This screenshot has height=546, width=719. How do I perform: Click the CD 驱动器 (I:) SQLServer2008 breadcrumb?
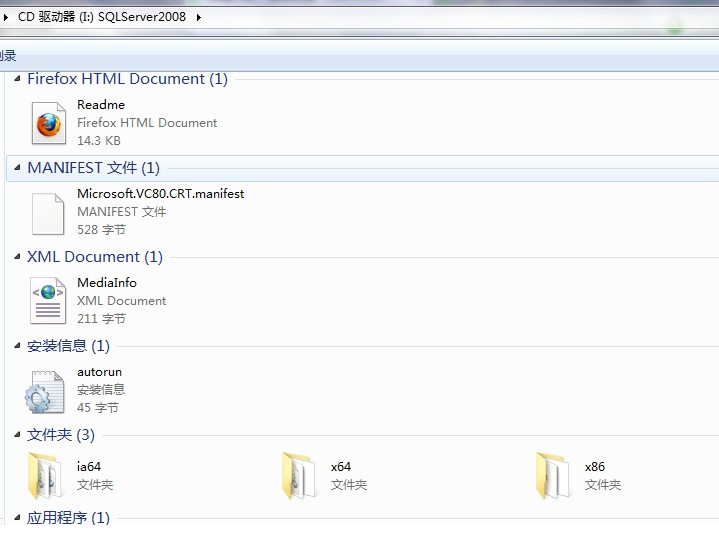pos(102,17)
